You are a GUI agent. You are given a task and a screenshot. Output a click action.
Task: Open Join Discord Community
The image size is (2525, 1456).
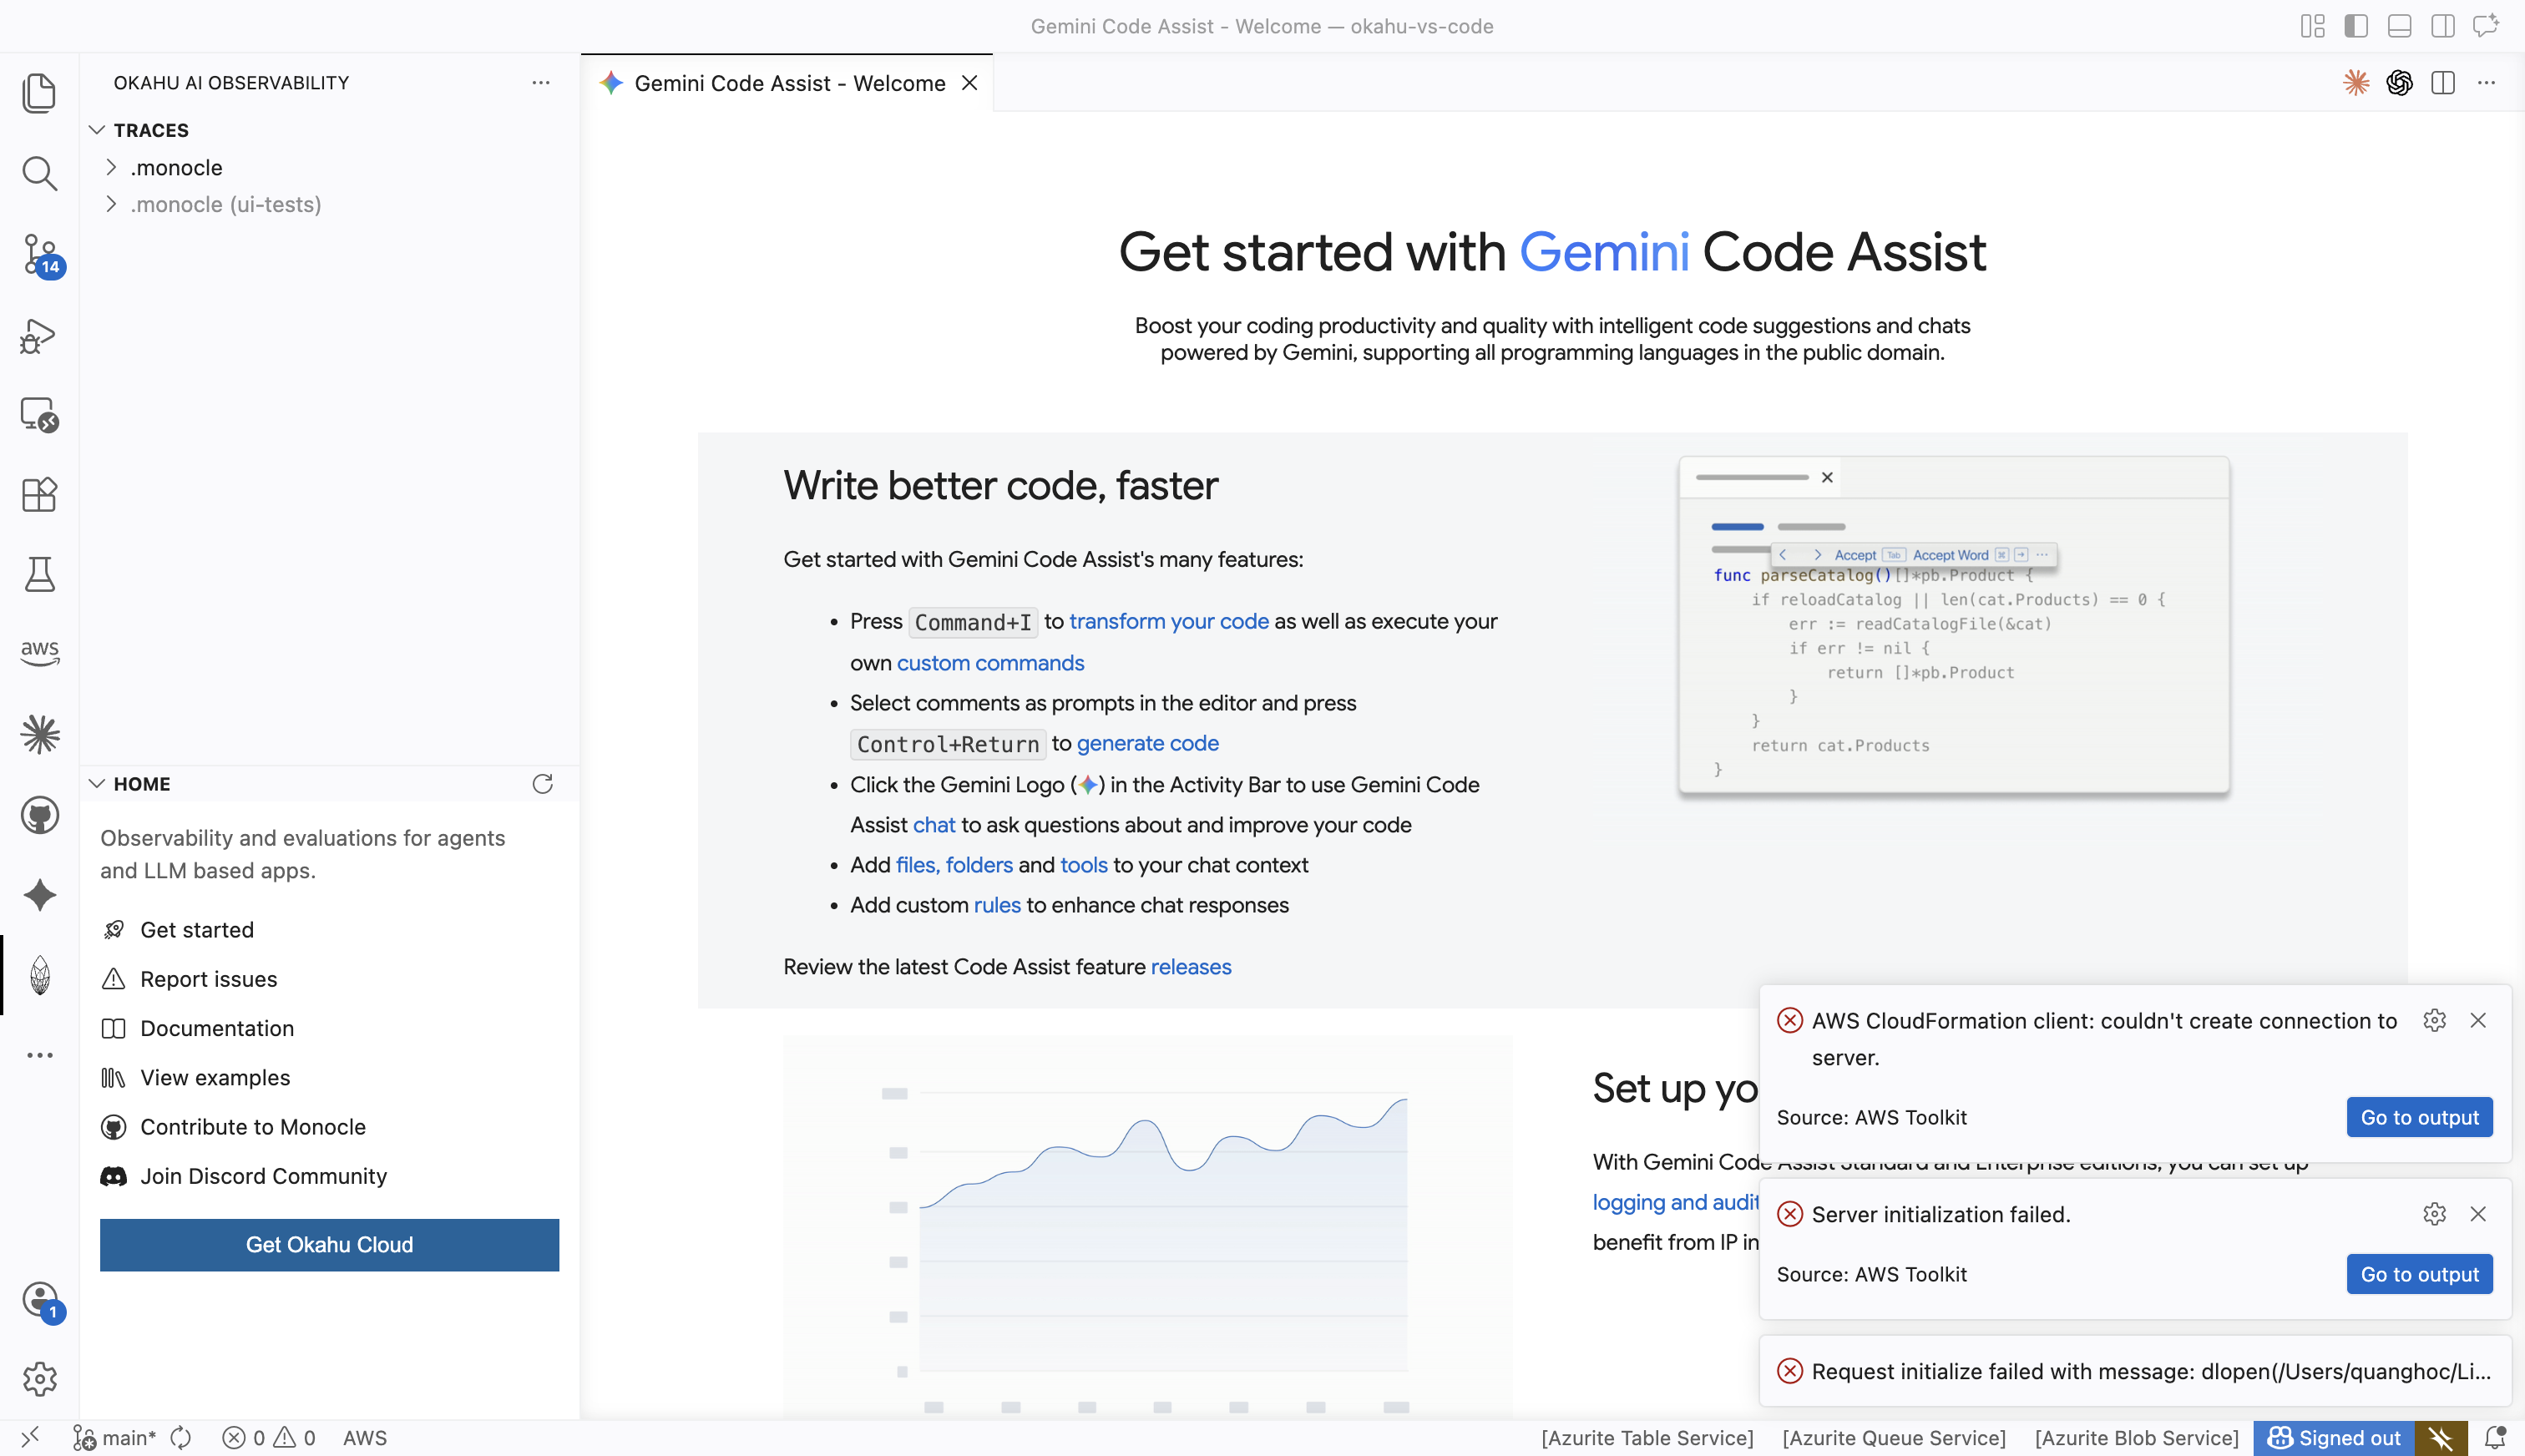(x=263, y=1176)
